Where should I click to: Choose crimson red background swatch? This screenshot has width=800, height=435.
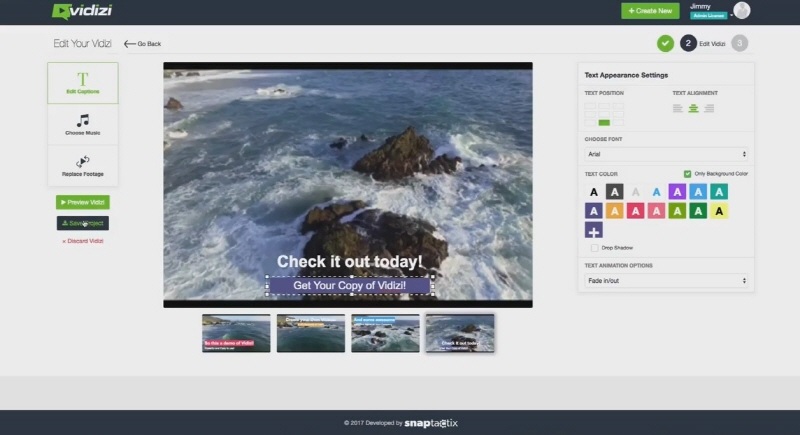click(x=635, y=211)
